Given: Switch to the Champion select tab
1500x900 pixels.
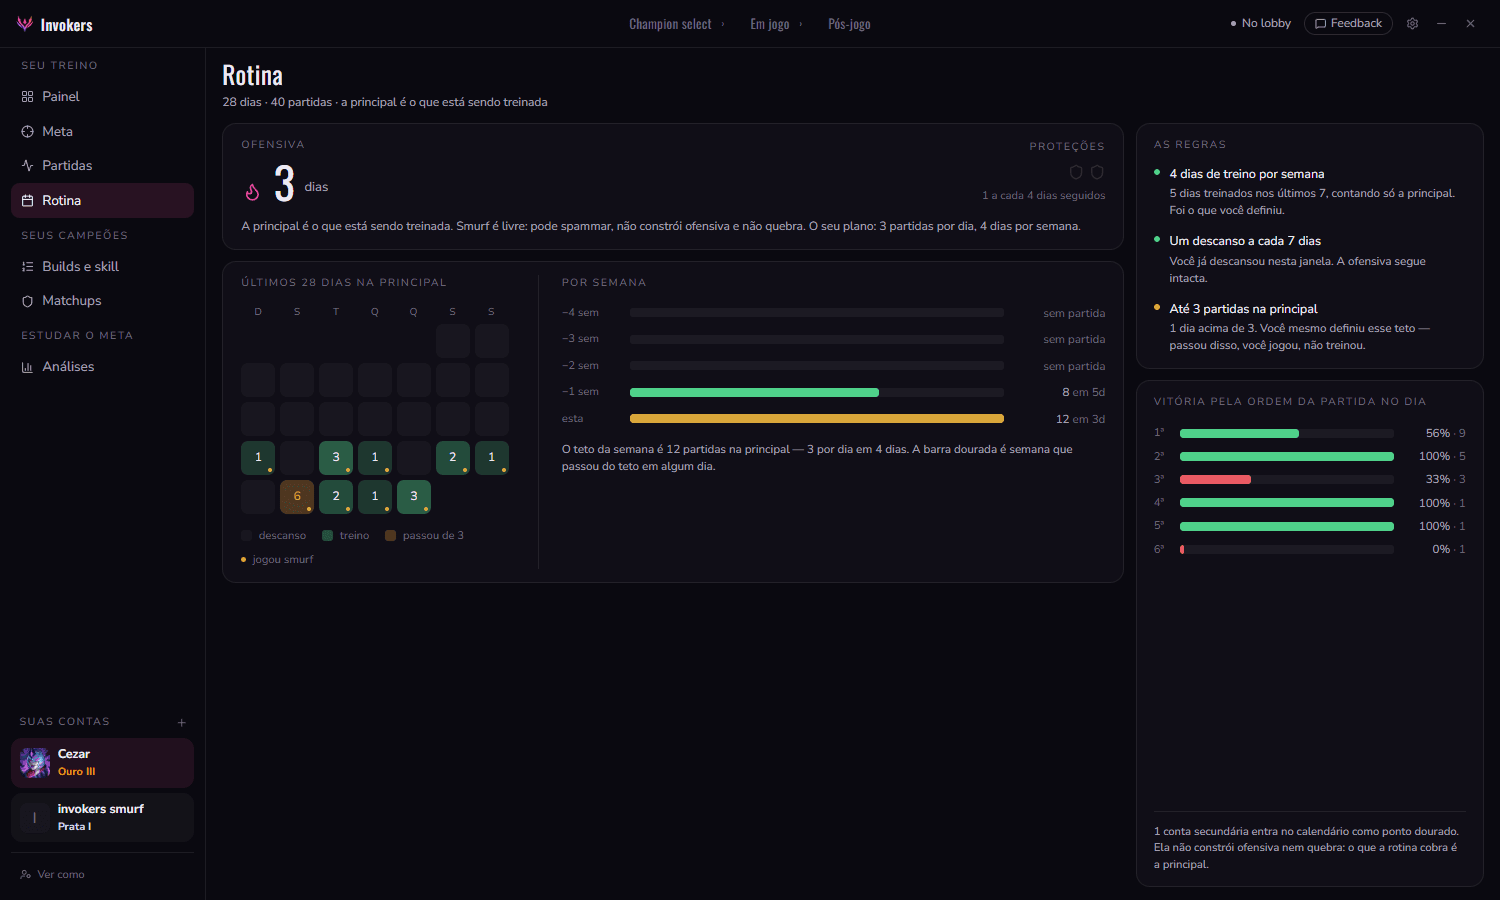Looking at the screenshot, I should pyautogui.click(x=670, y=24).
